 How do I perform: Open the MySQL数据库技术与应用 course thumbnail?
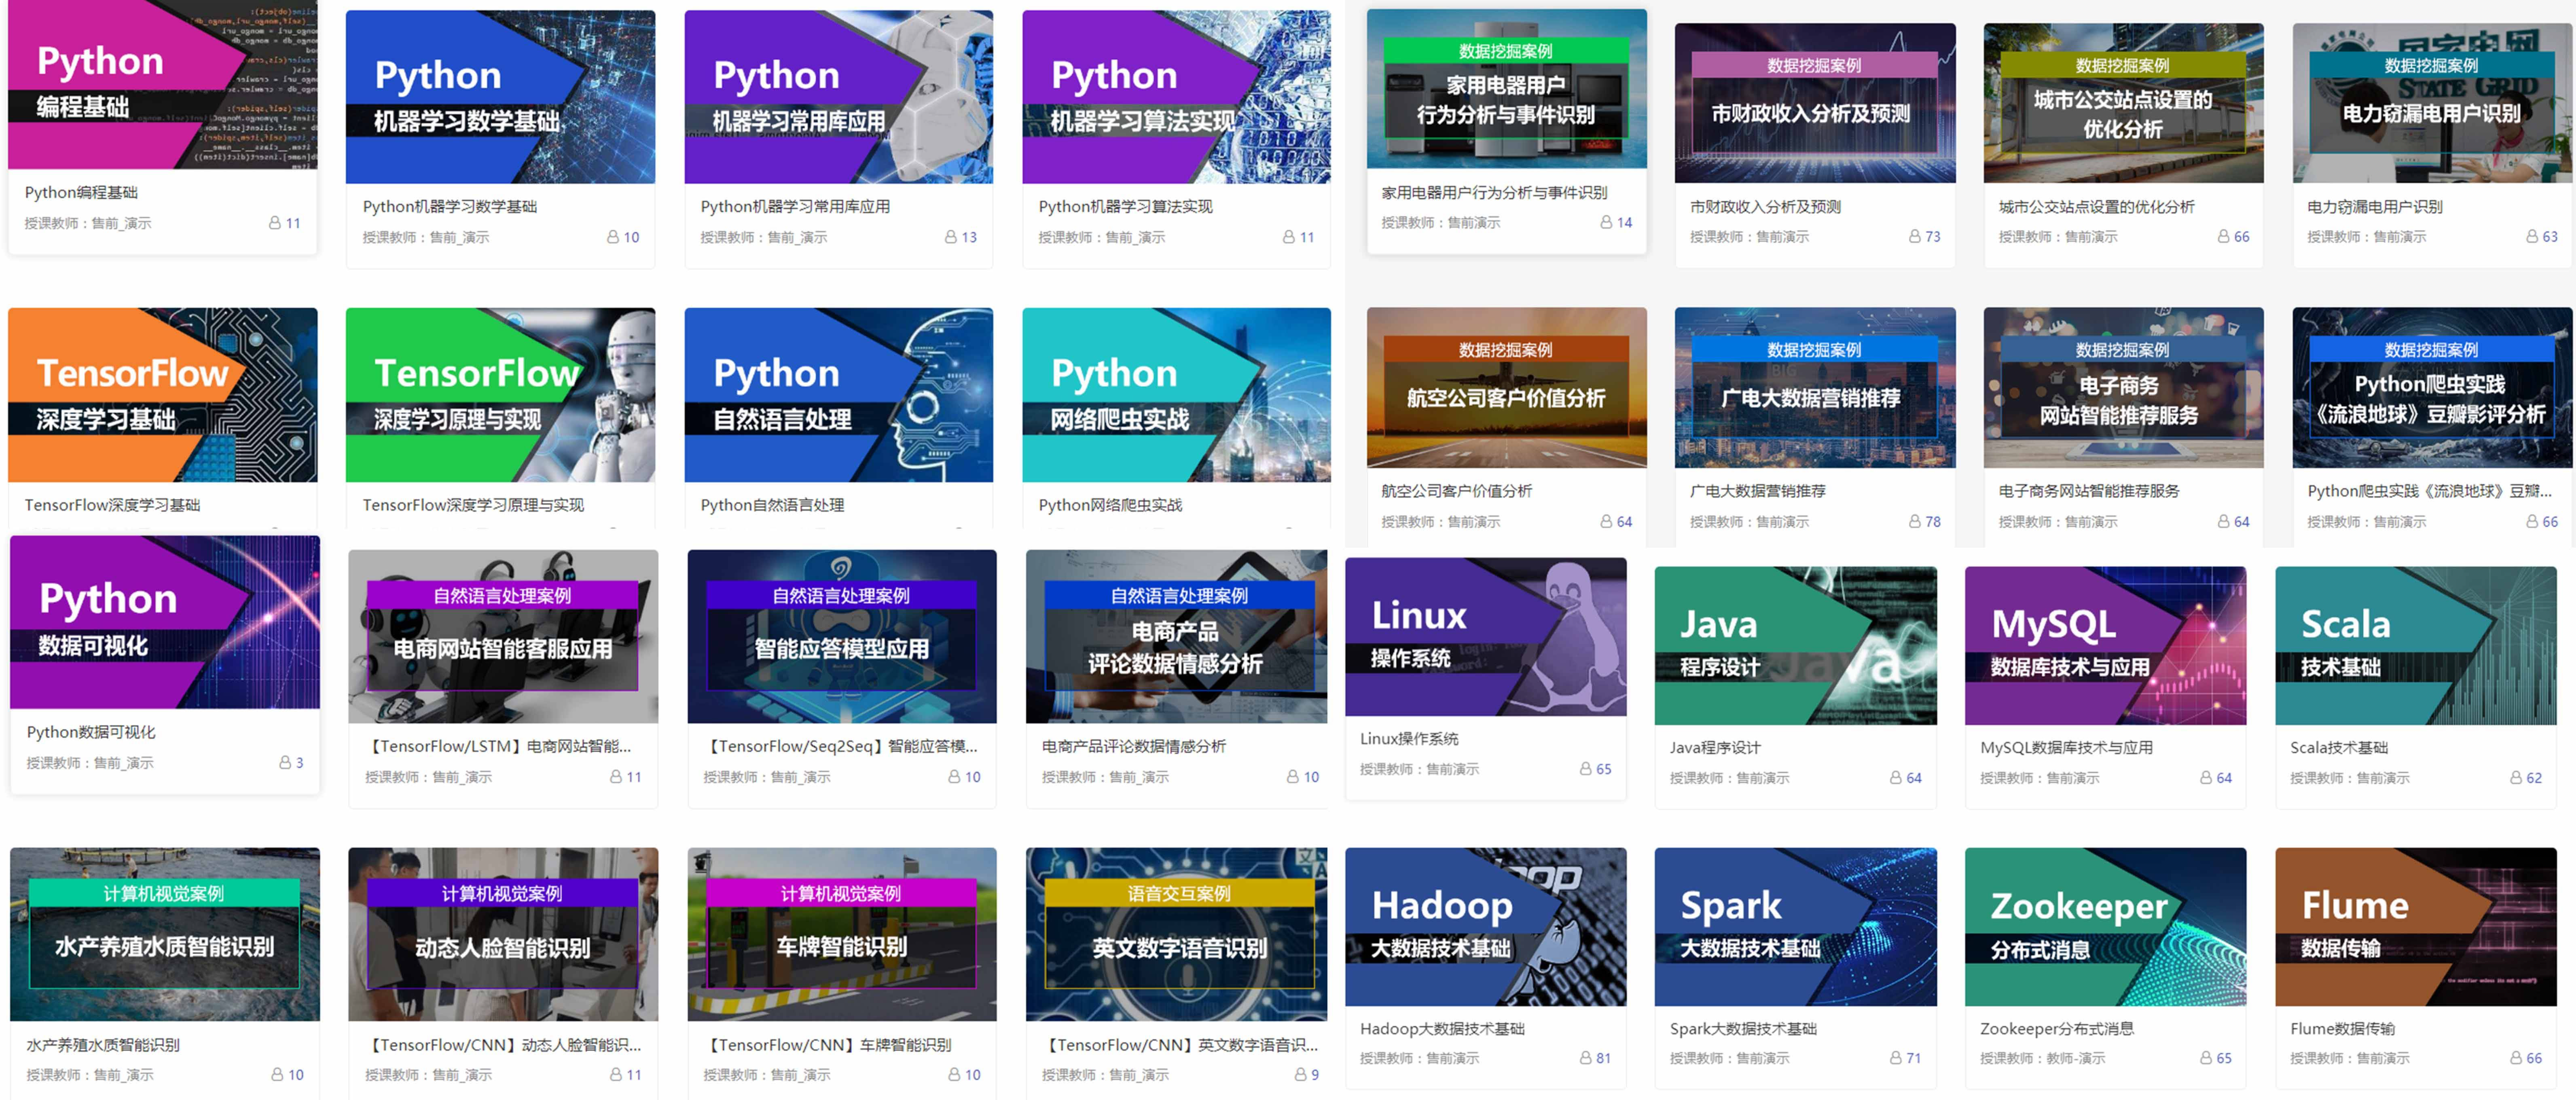point(2105,645)
